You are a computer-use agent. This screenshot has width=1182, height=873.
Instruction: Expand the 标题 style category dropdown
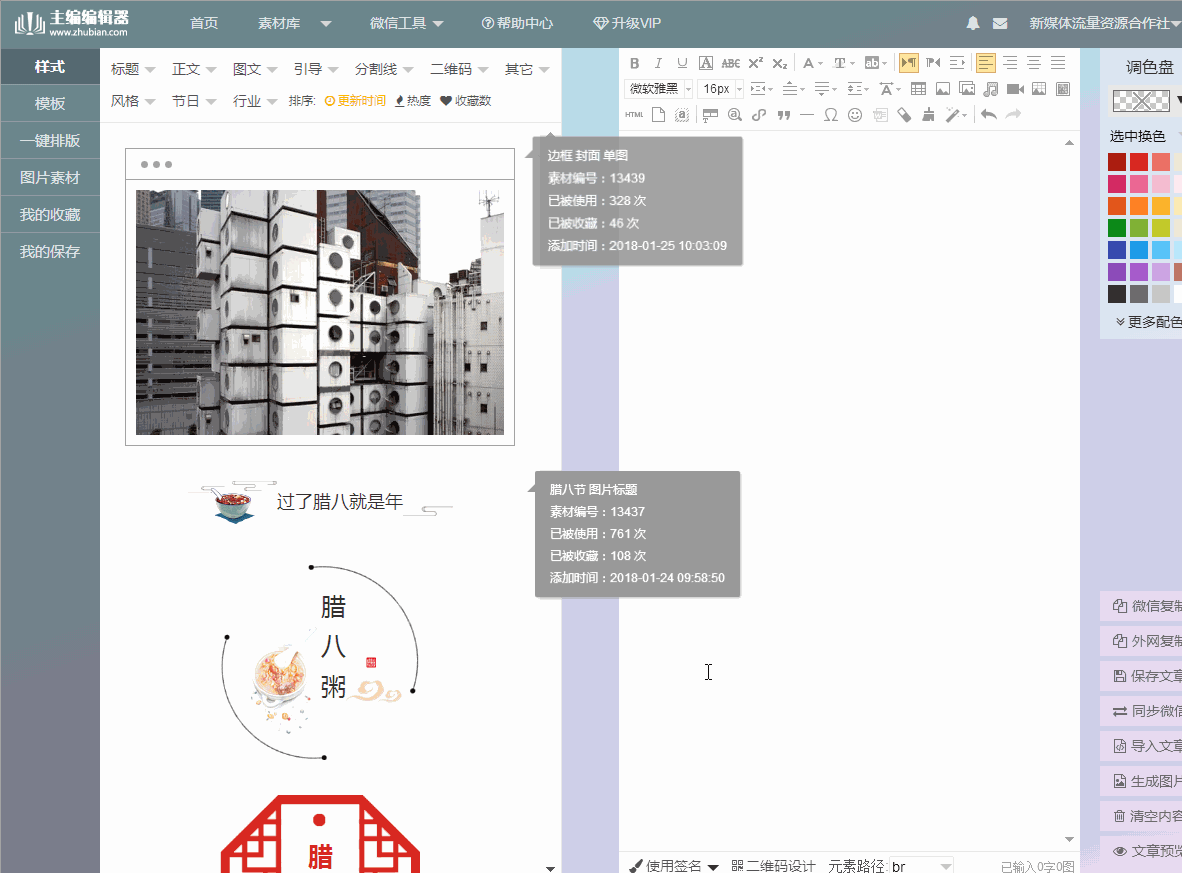[133, 69]
